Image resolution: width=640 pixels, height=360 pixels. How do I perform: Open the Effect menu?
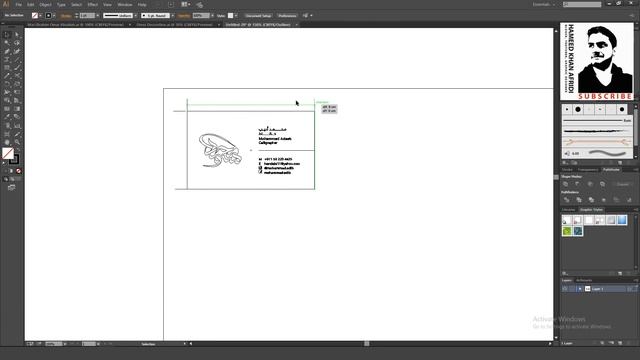click(93, 4)
